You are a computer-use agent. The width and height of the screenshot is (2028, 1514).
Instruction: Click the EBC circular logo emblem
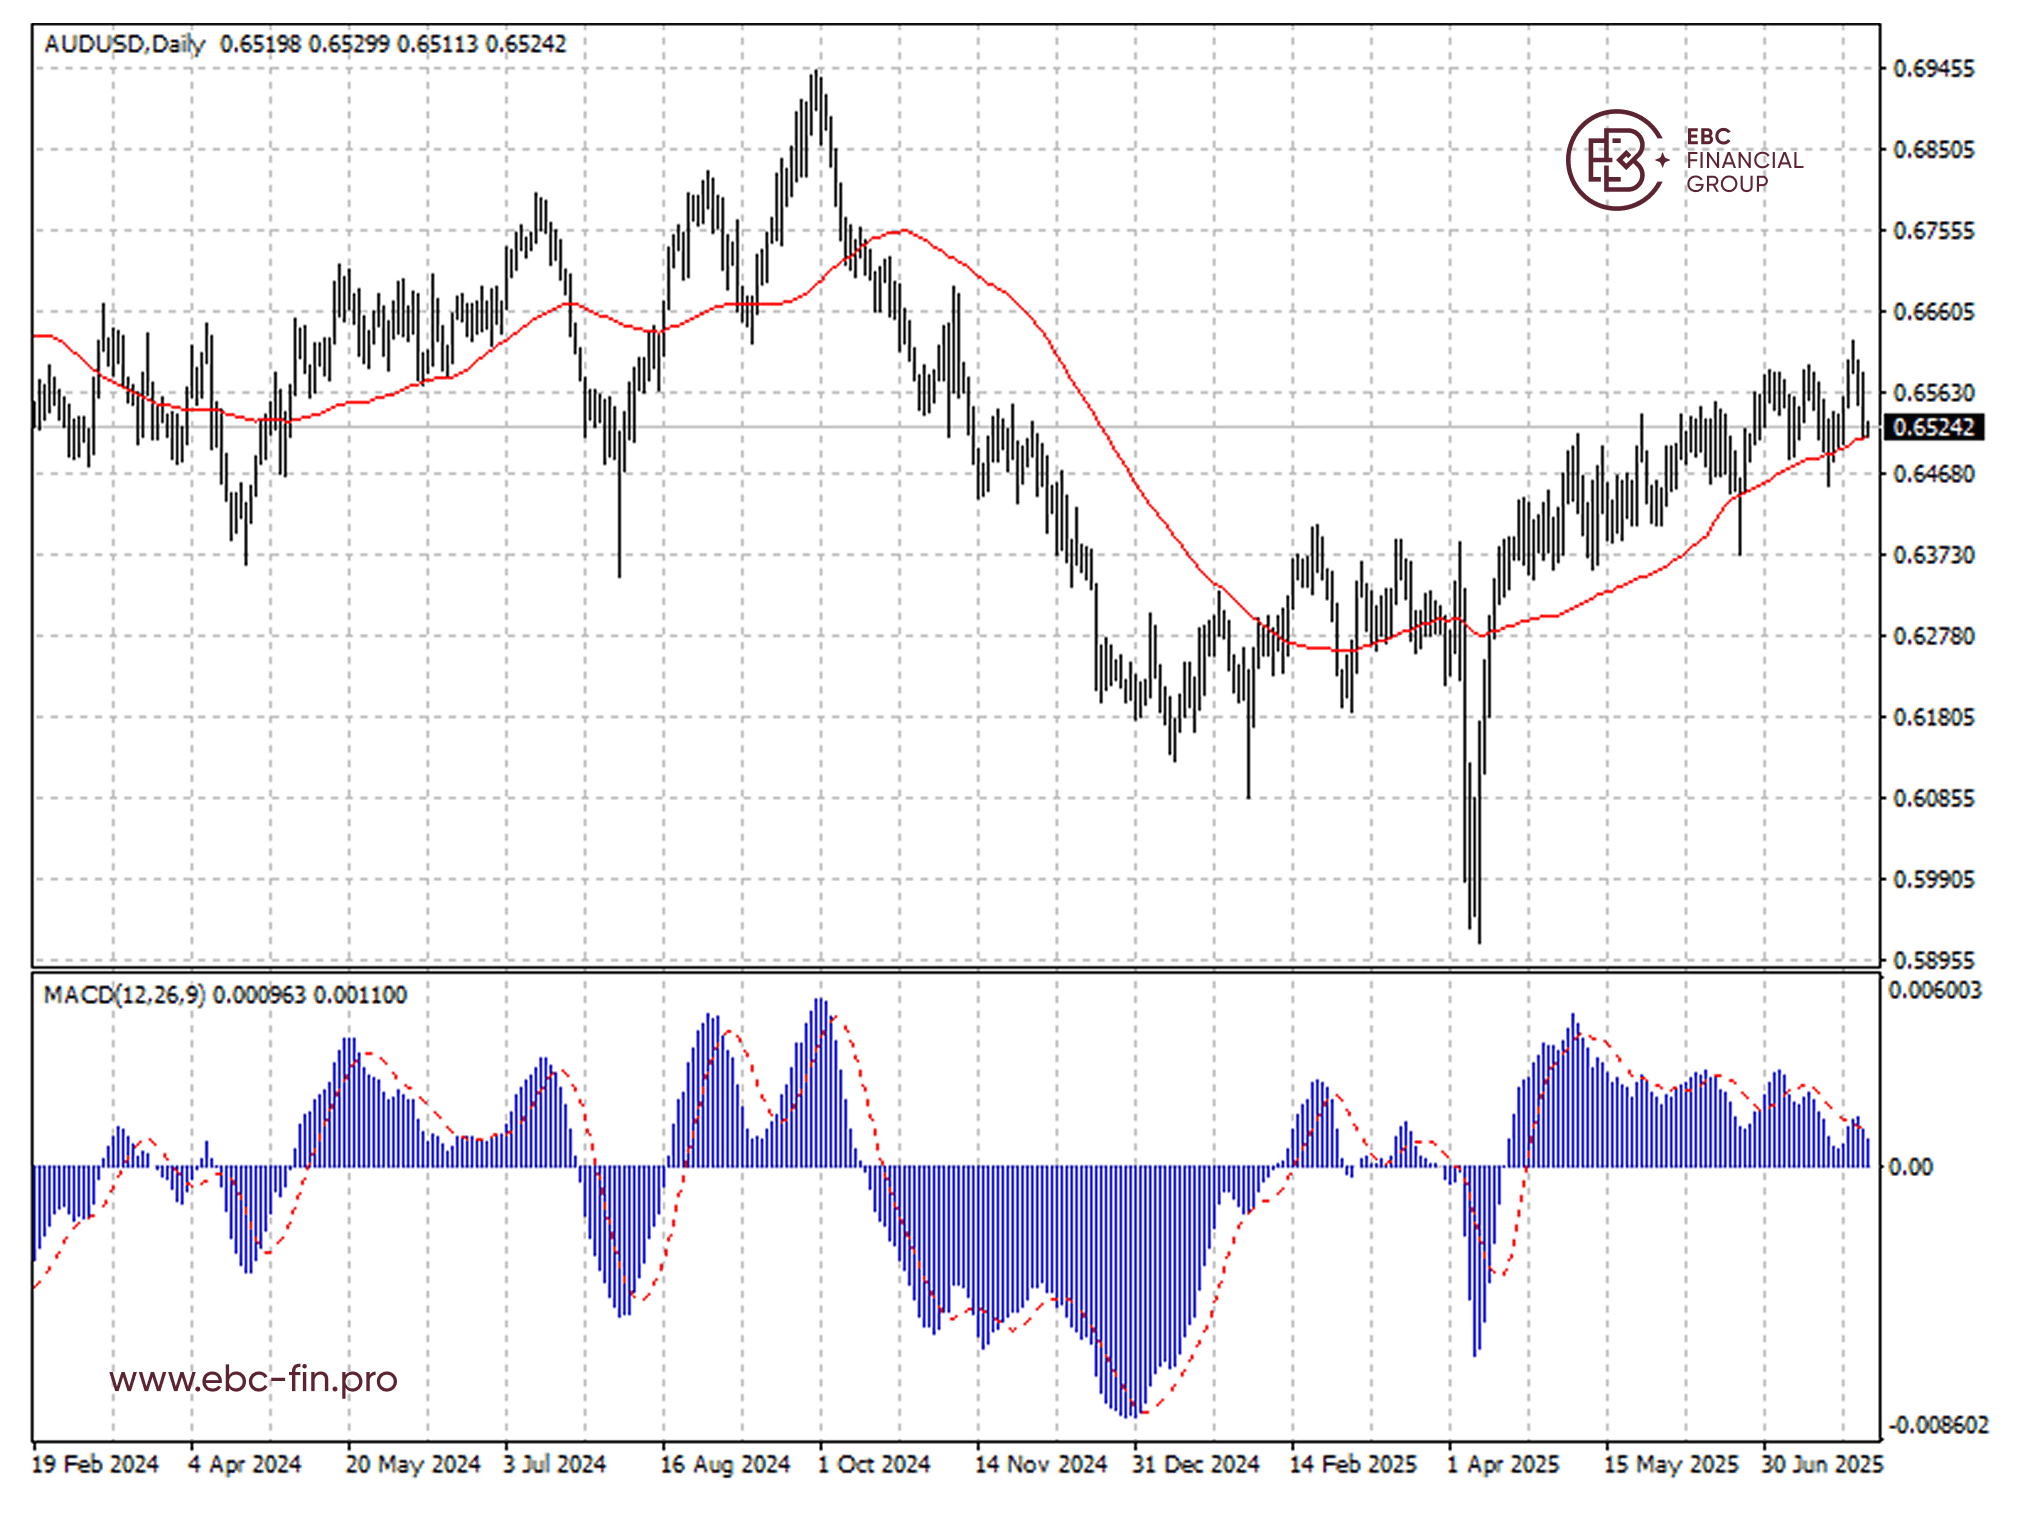coord(1615,160)
